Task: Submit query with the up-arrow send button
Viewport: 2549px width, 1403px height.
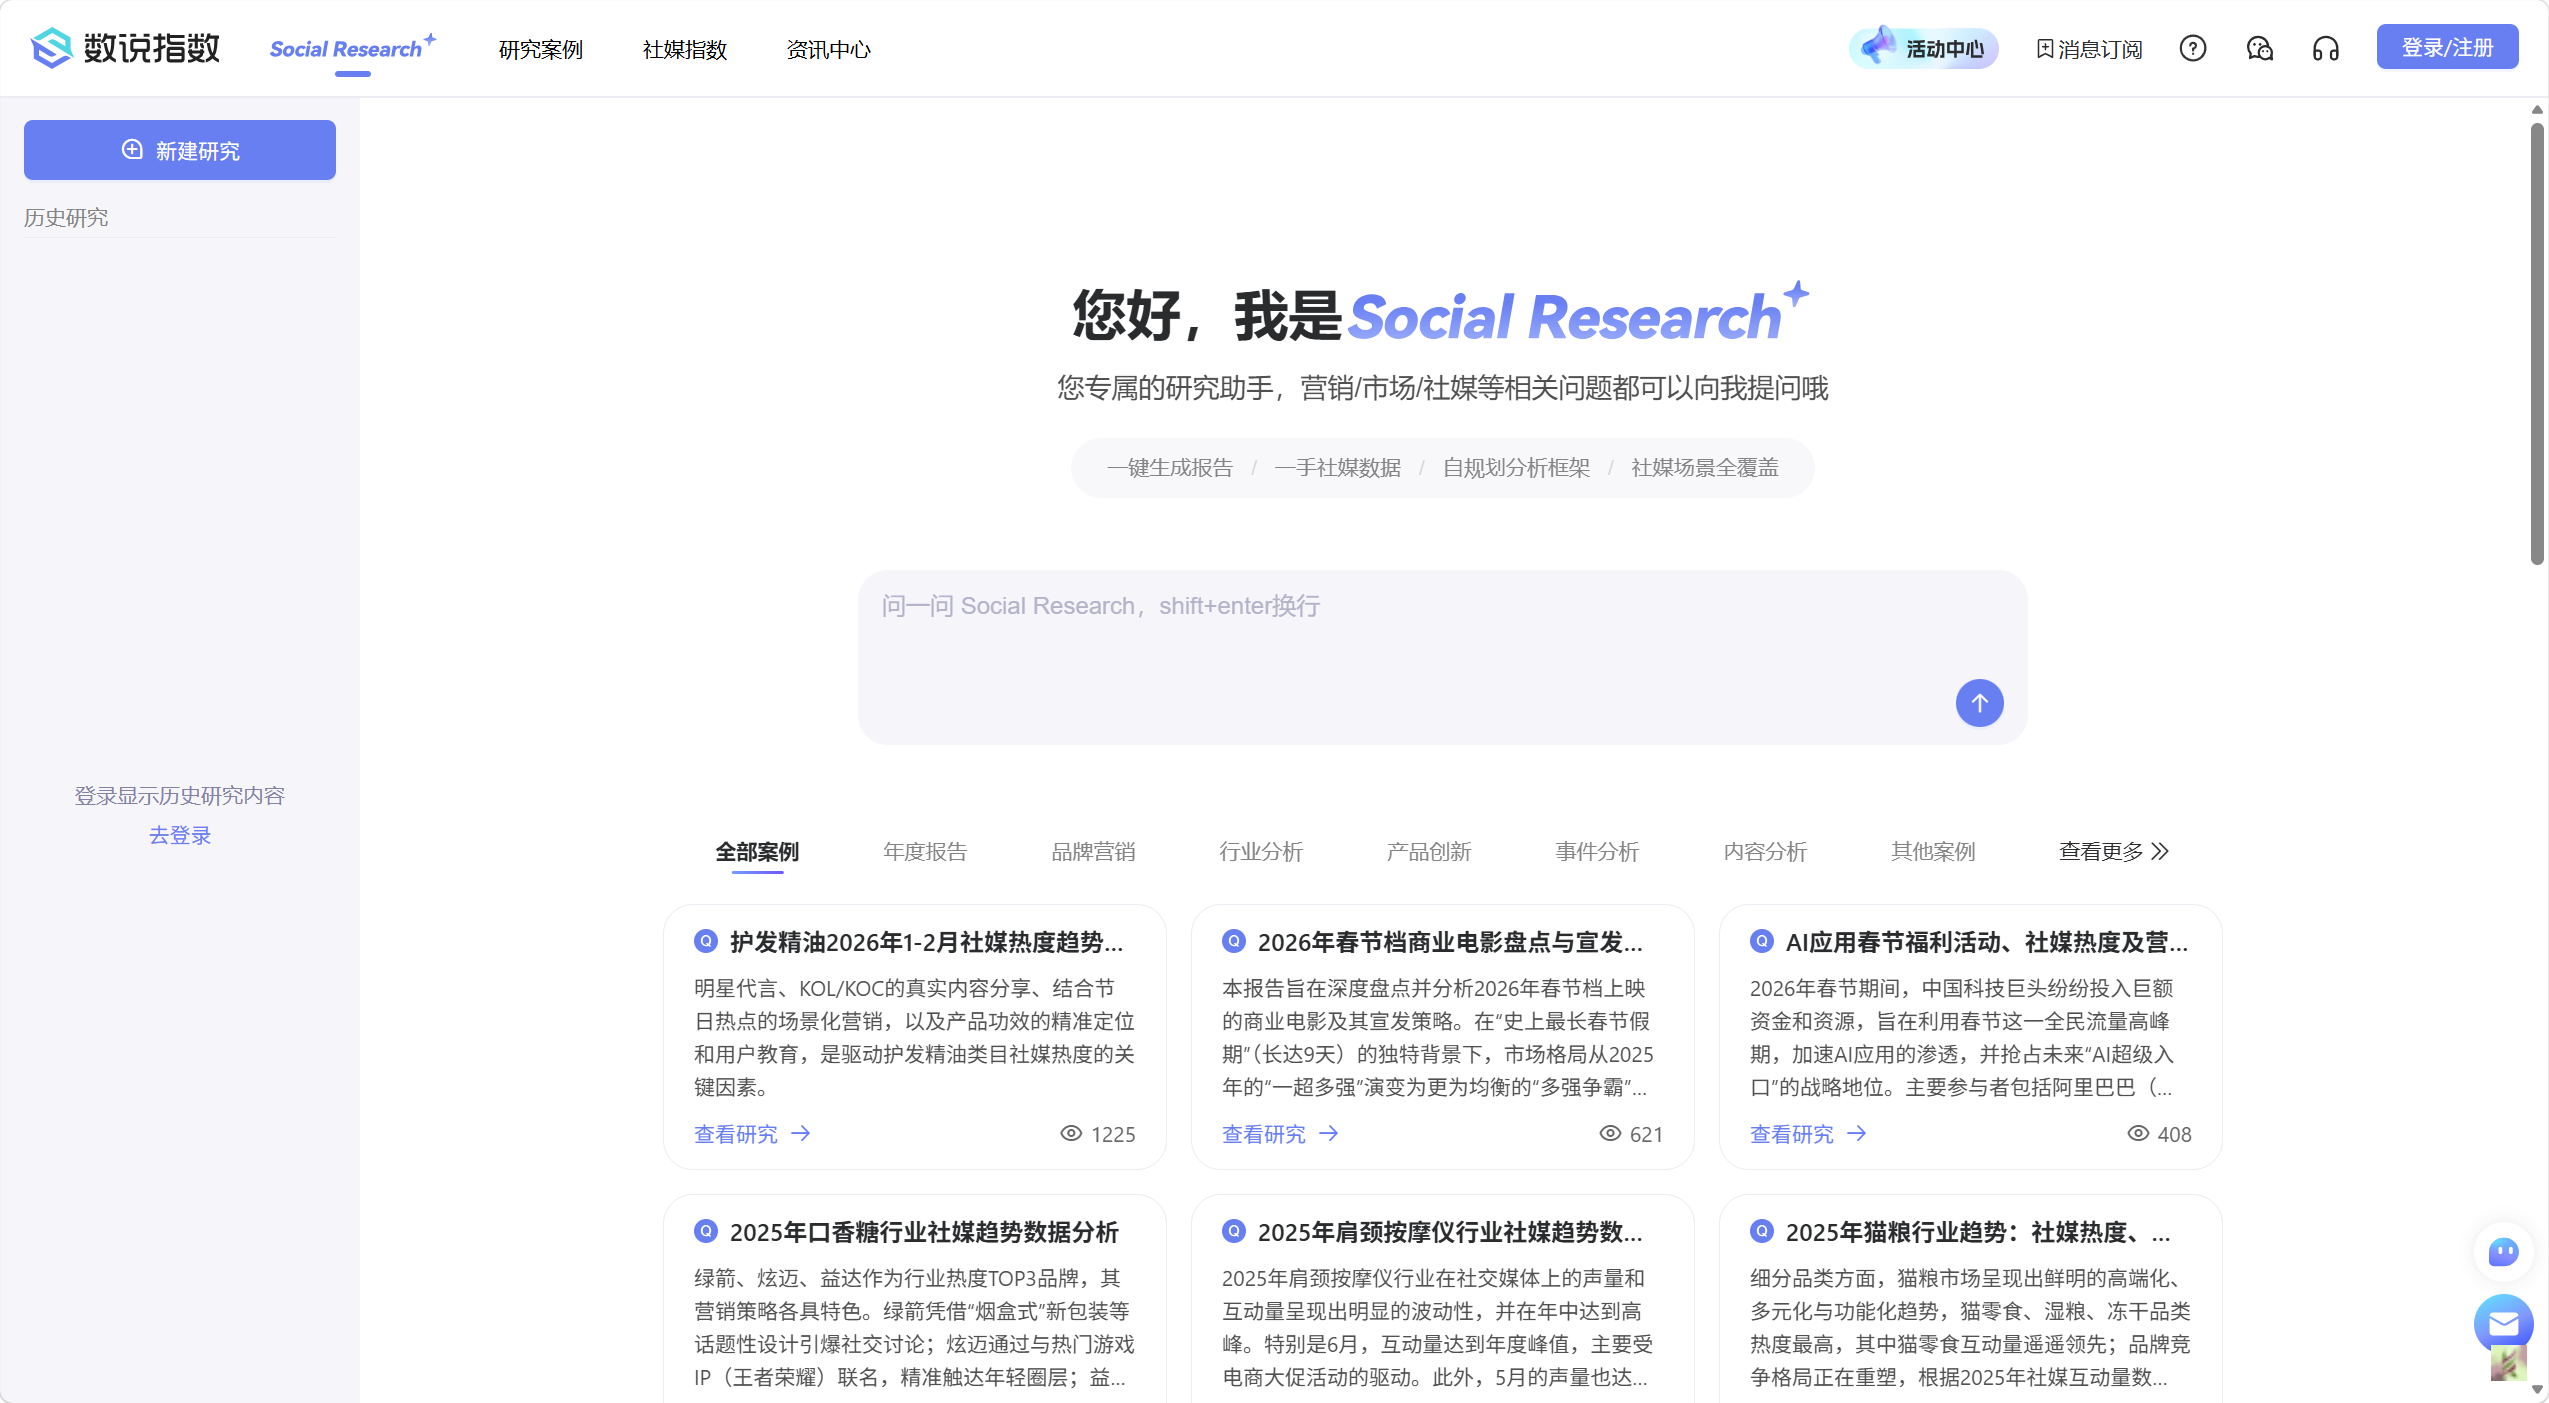Action: pyautogui.click(x=1979, y=703)
